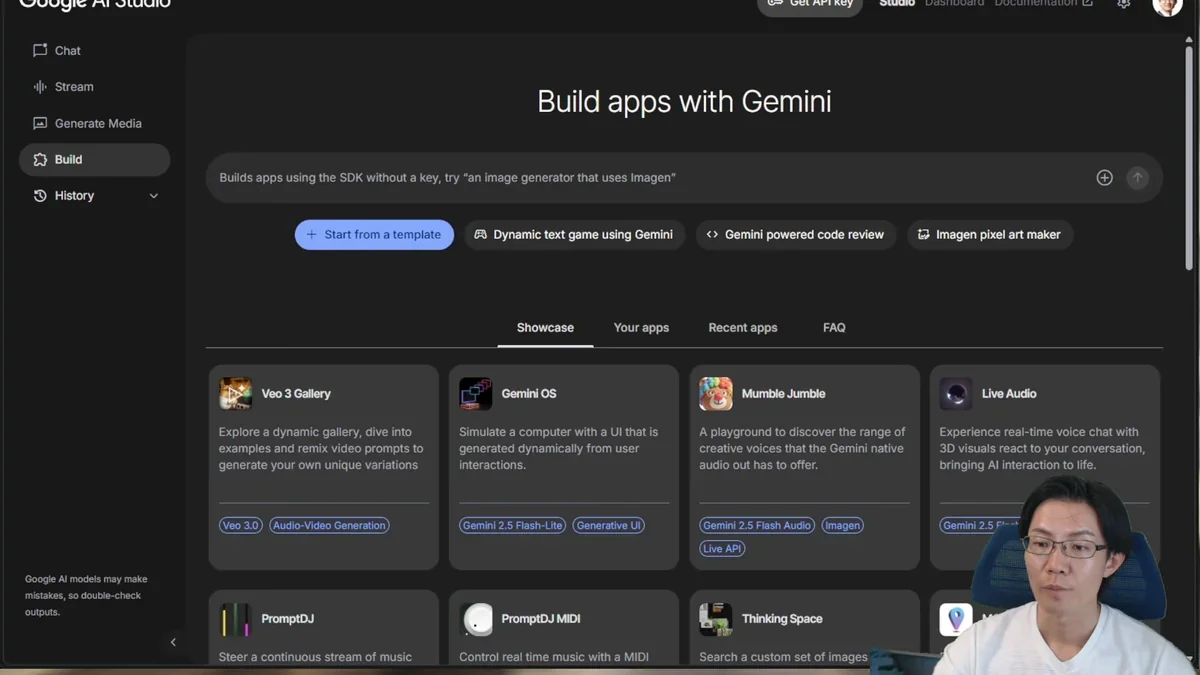Open the Gemini OS title
Screen dimensions: 1200x675
[529, 394]
